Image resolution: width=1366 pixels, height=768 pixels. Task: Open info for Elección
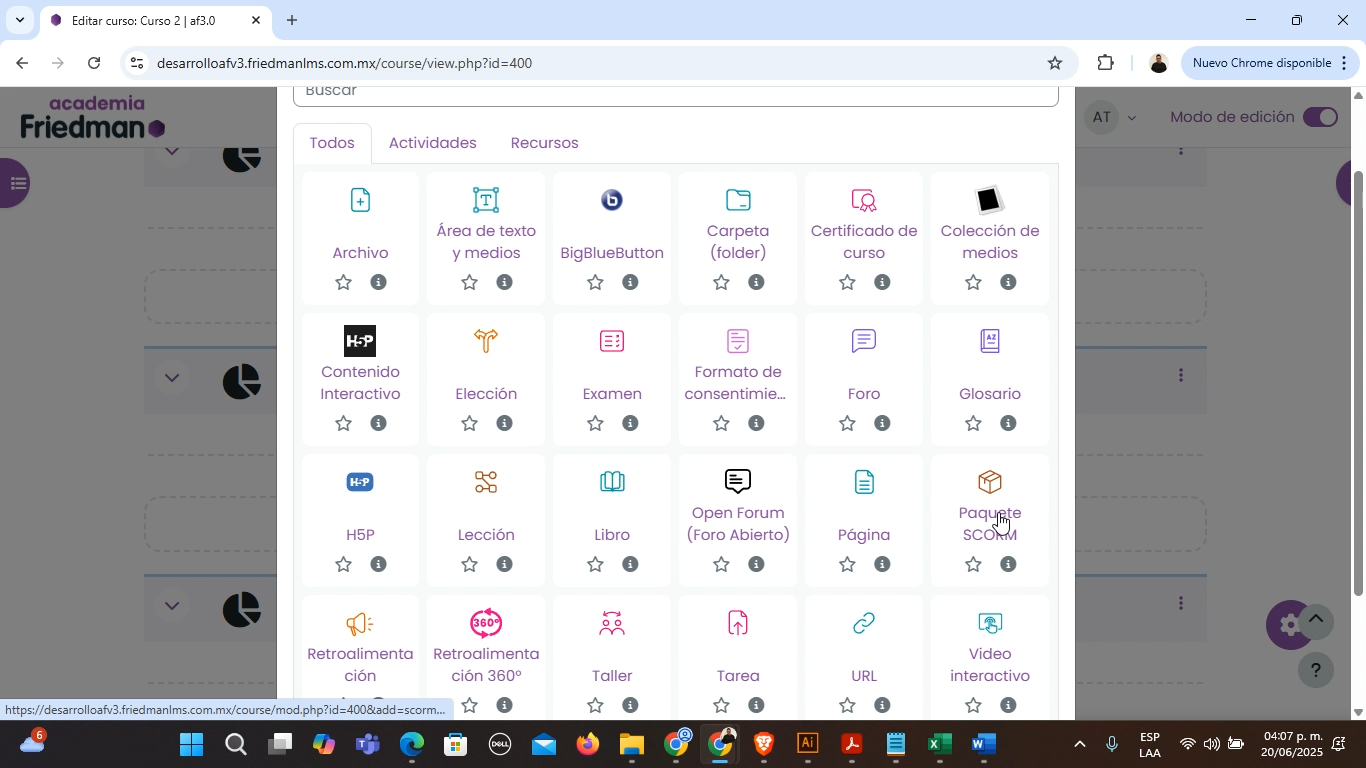coord(504,423)
